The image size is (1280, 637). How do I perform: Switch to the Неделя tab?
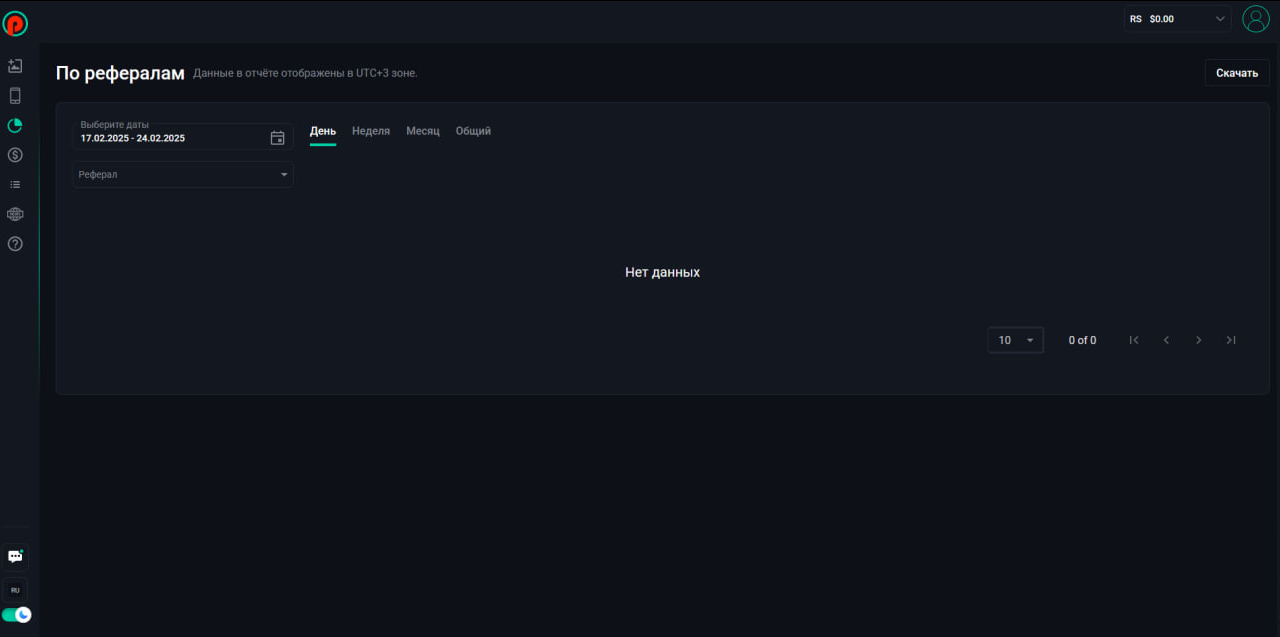coord(371,132)
